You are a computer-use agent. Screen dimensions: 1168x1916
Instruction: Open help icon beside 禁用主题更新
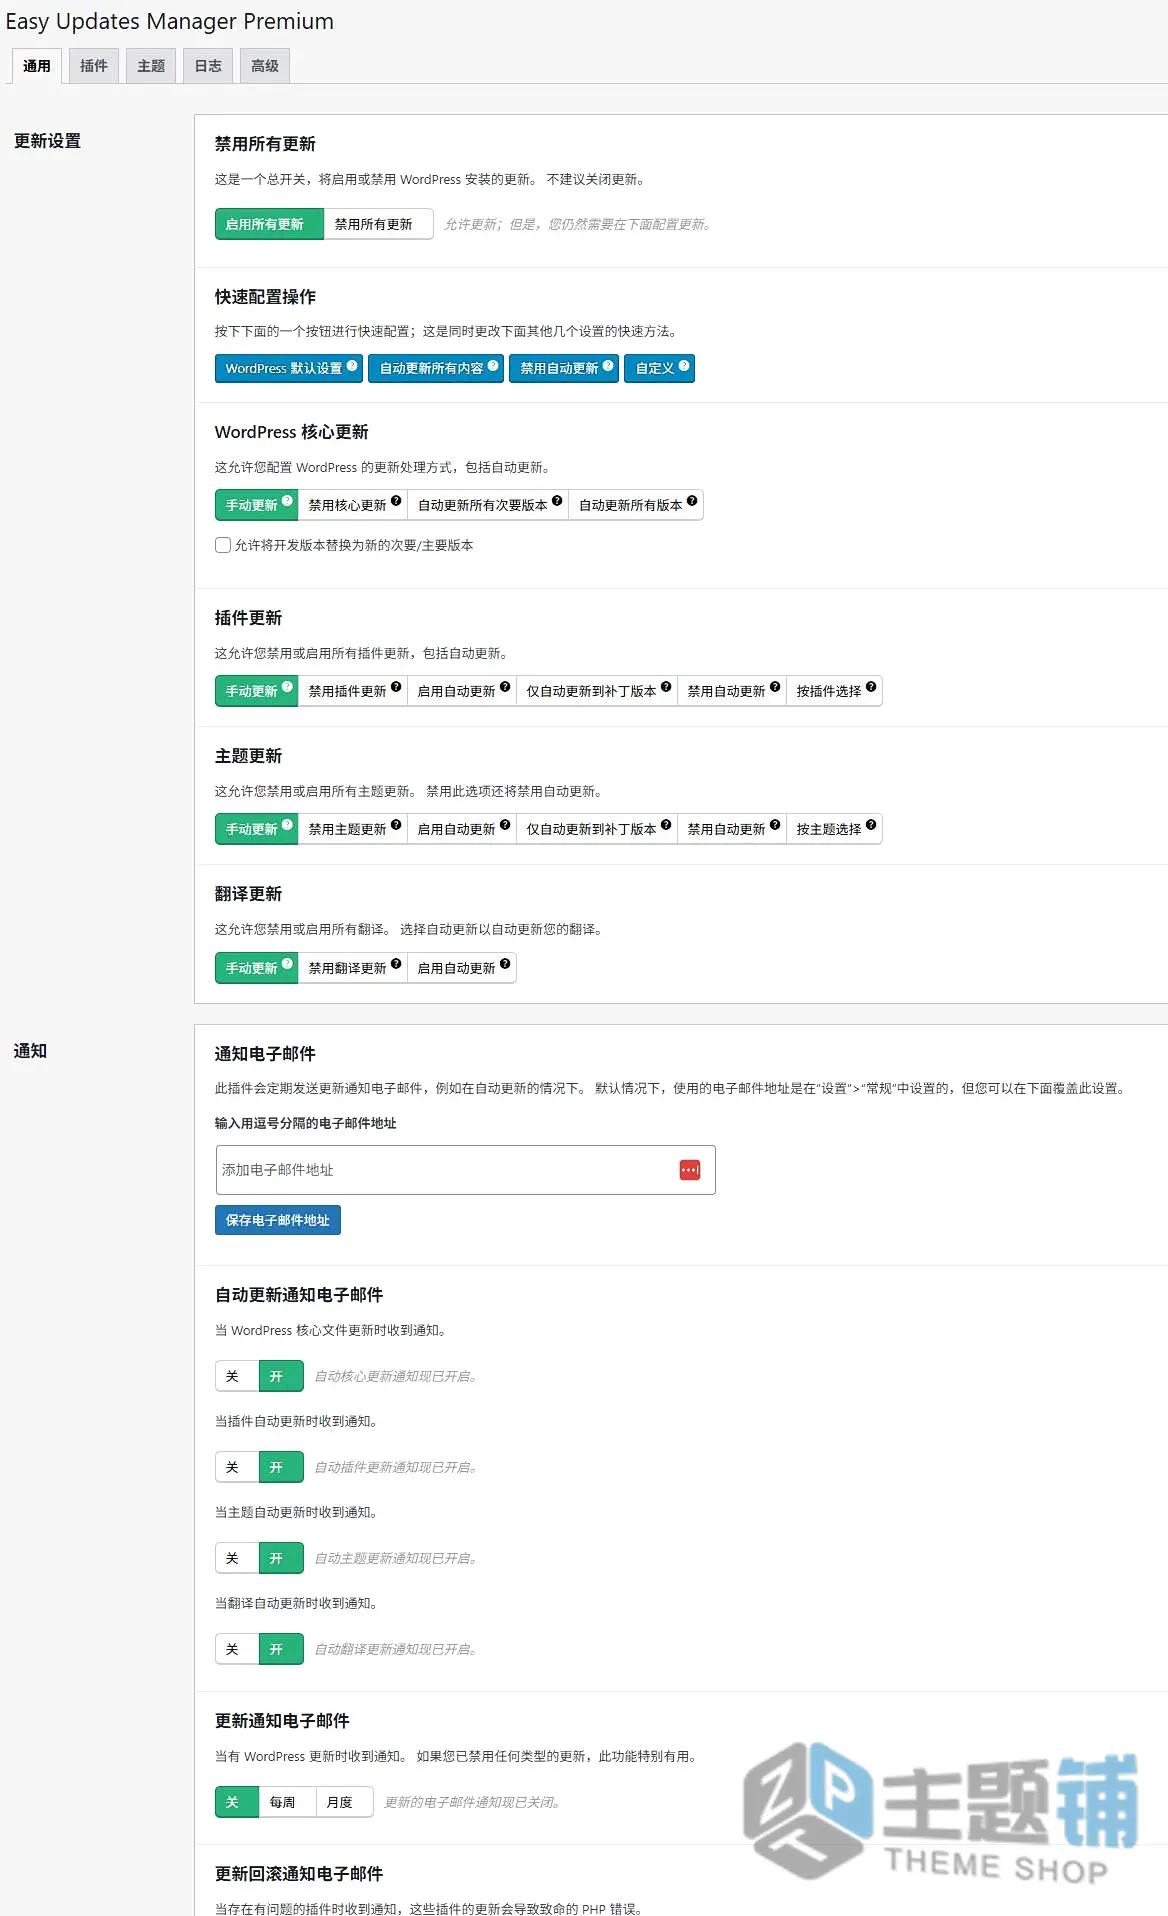click(x=396, y=825)
